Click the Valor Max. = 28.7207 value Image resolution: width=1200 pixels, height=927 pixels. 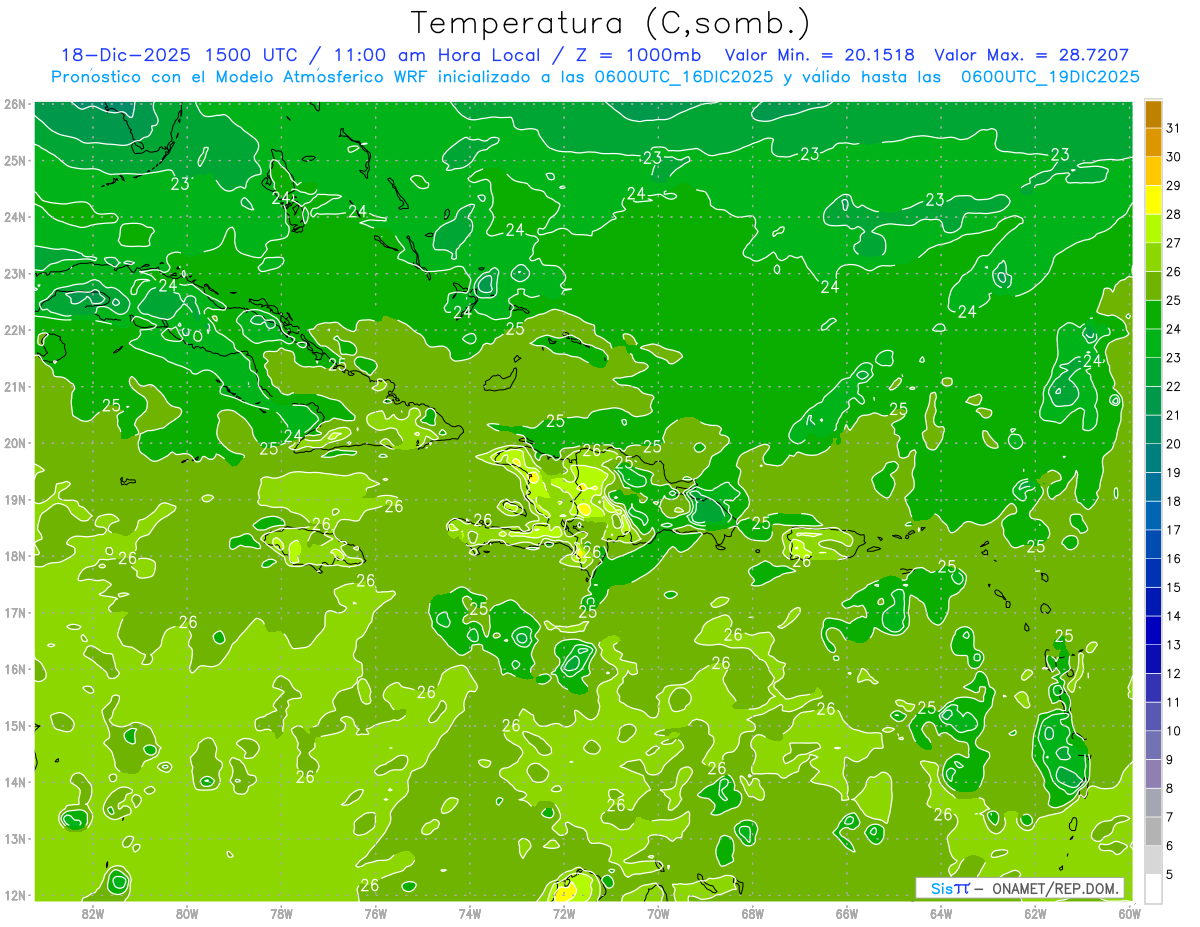pyautogui.click(x=1031, y=55)
